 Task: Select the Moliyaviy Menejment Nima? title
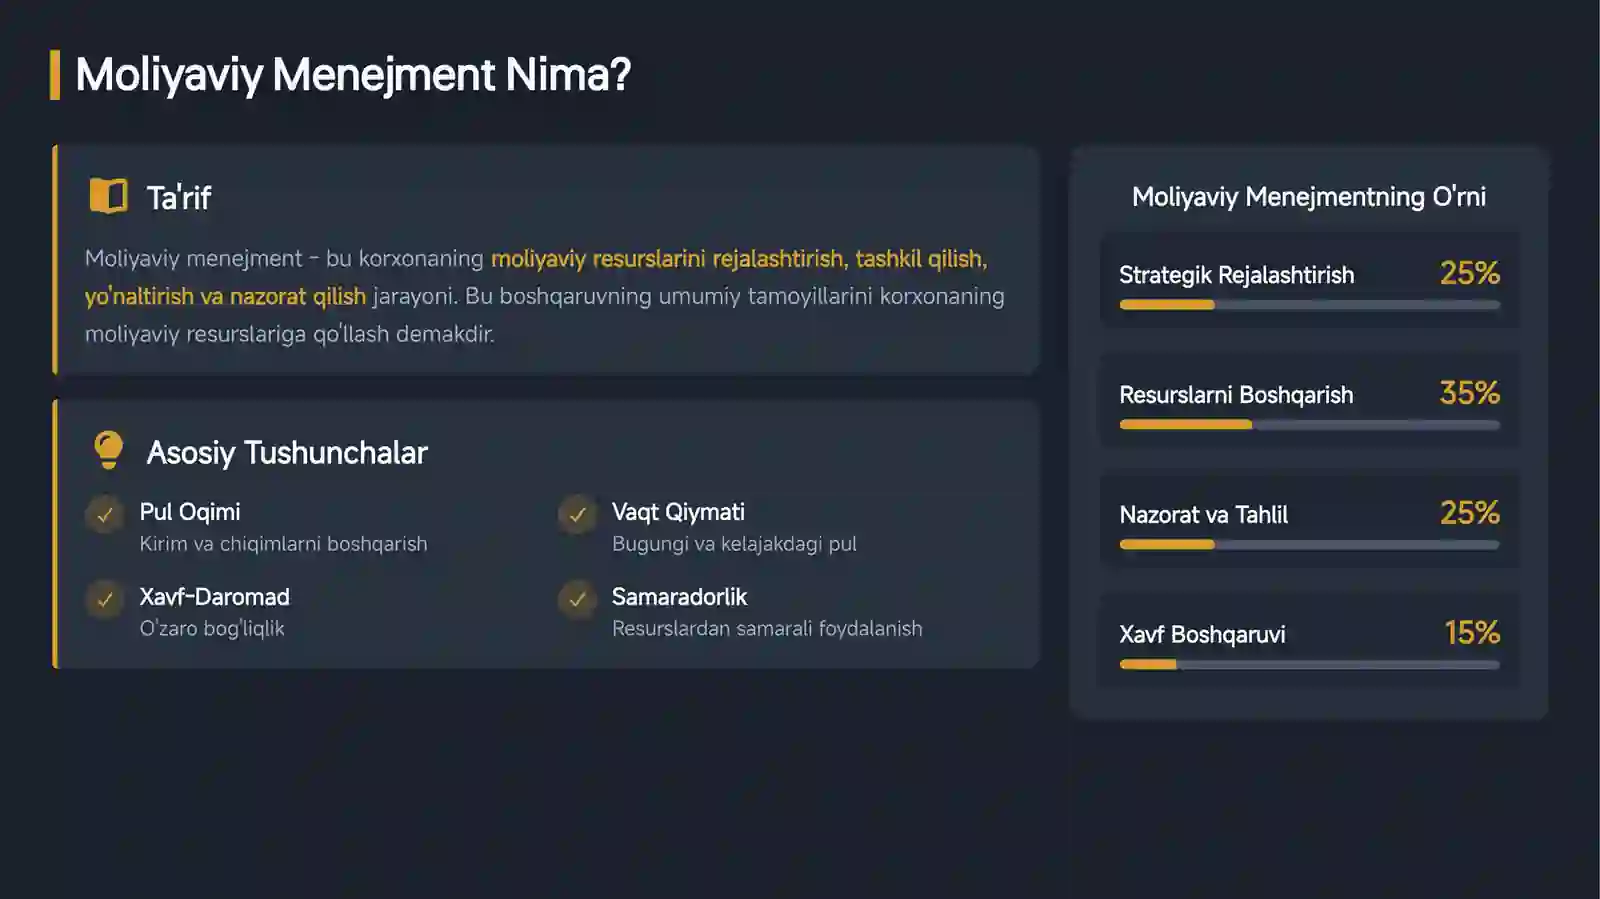coord(353,75)
